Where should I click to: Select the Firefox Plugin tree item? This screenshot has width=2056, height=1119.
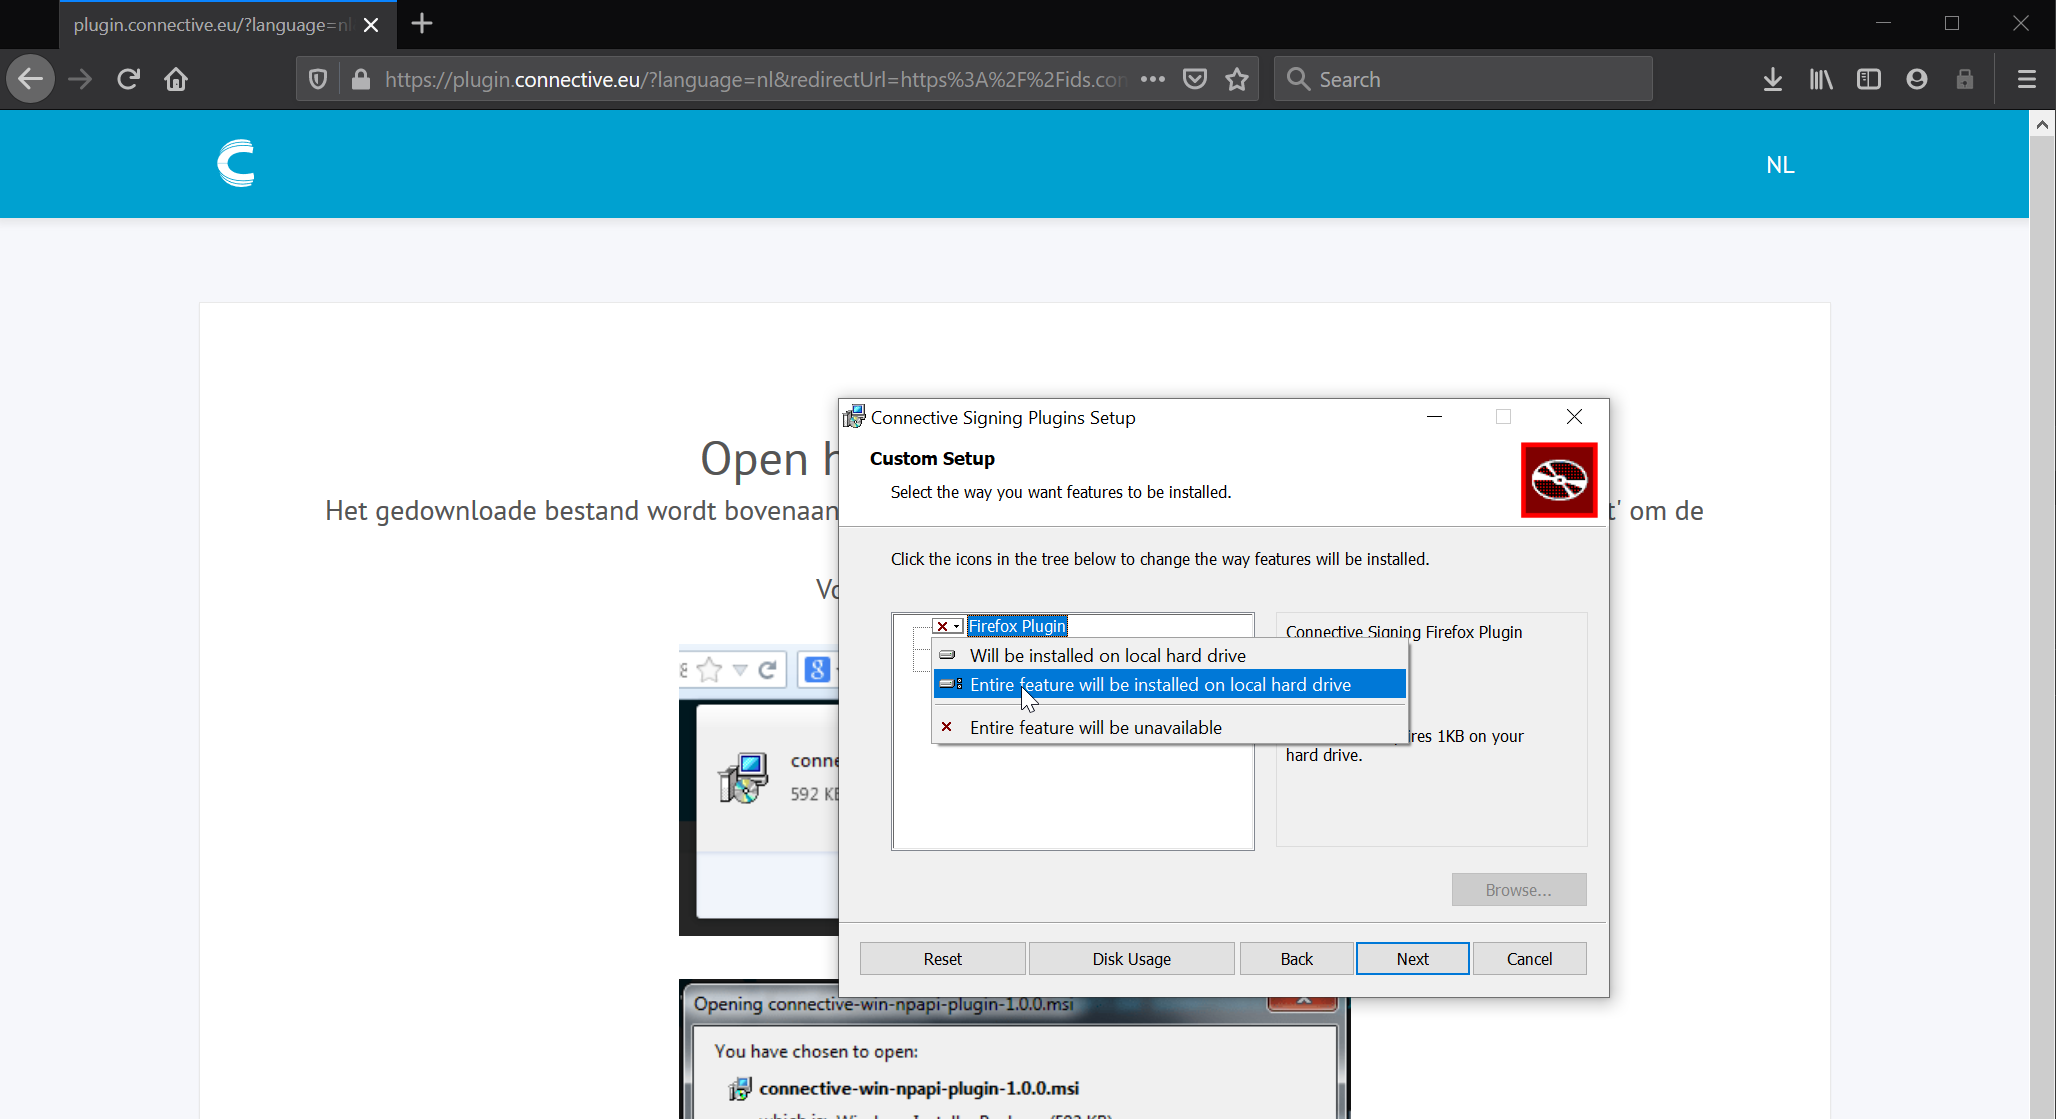1017,626
